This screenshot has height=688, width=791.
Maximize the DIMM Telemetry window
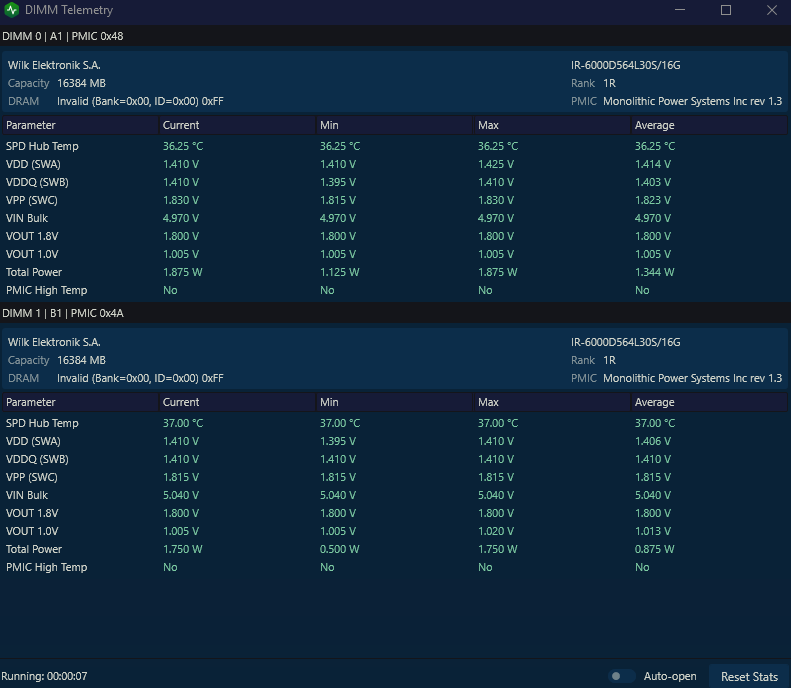(725, 10)
